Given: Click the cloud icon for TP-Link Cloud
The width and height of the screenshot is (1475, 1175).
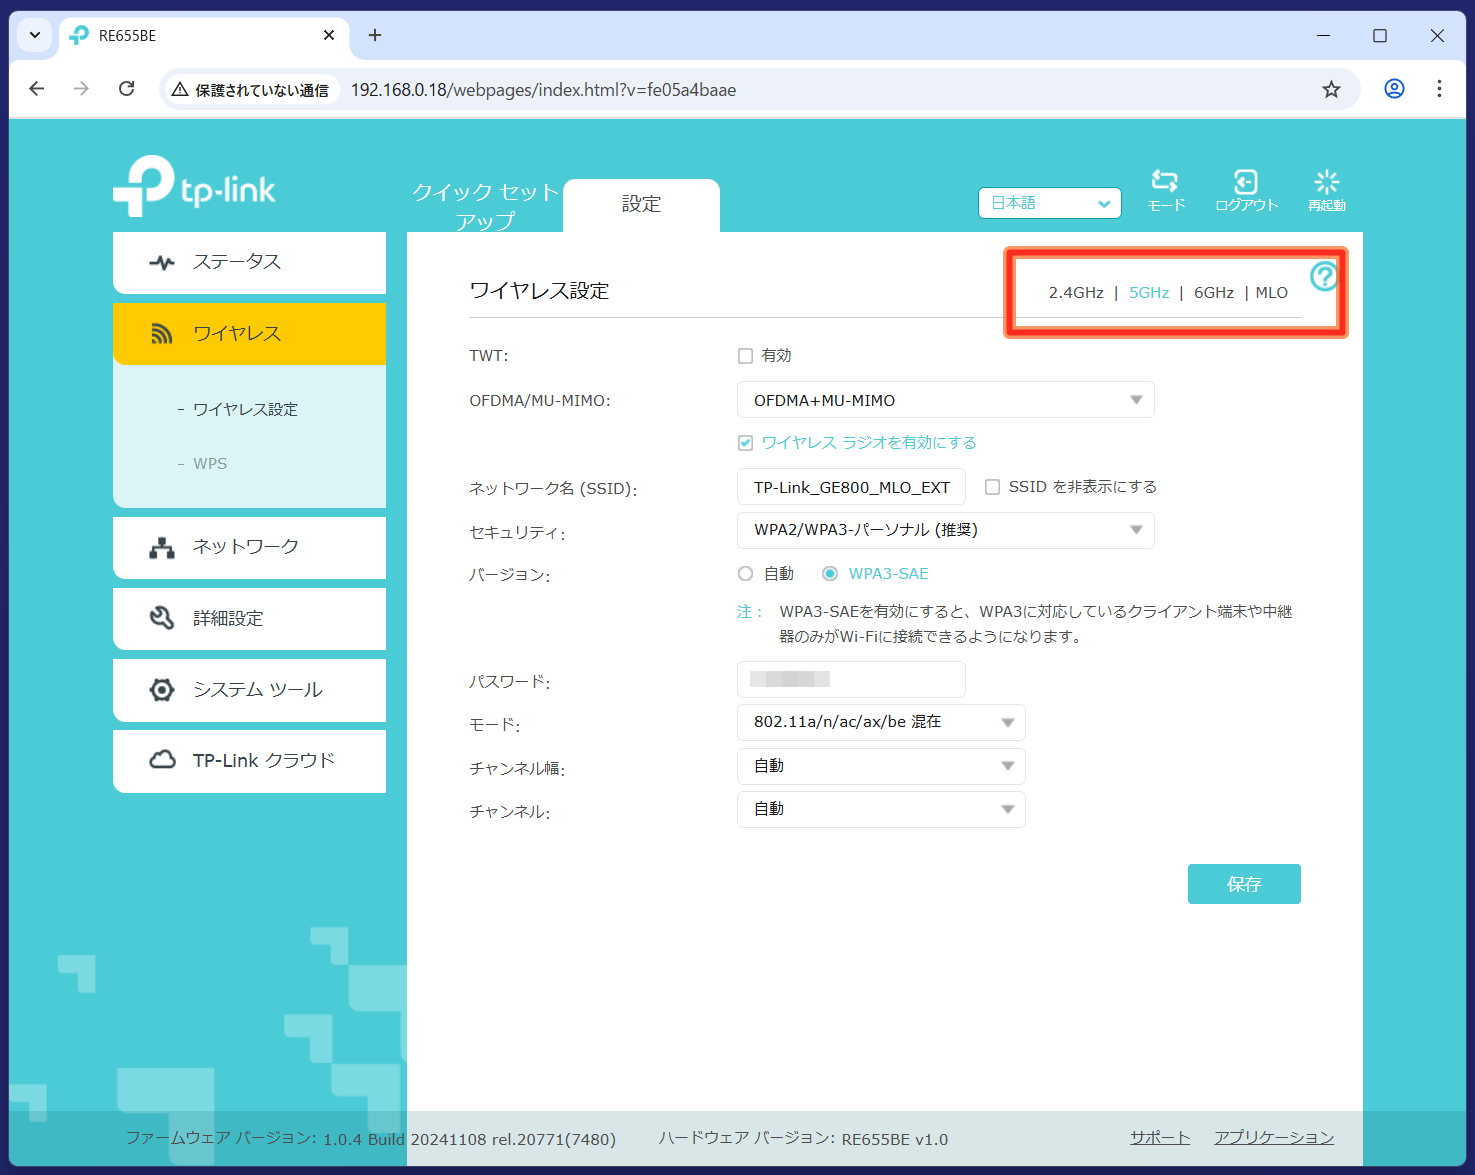Looking at the screenshot, I should 162,761.
